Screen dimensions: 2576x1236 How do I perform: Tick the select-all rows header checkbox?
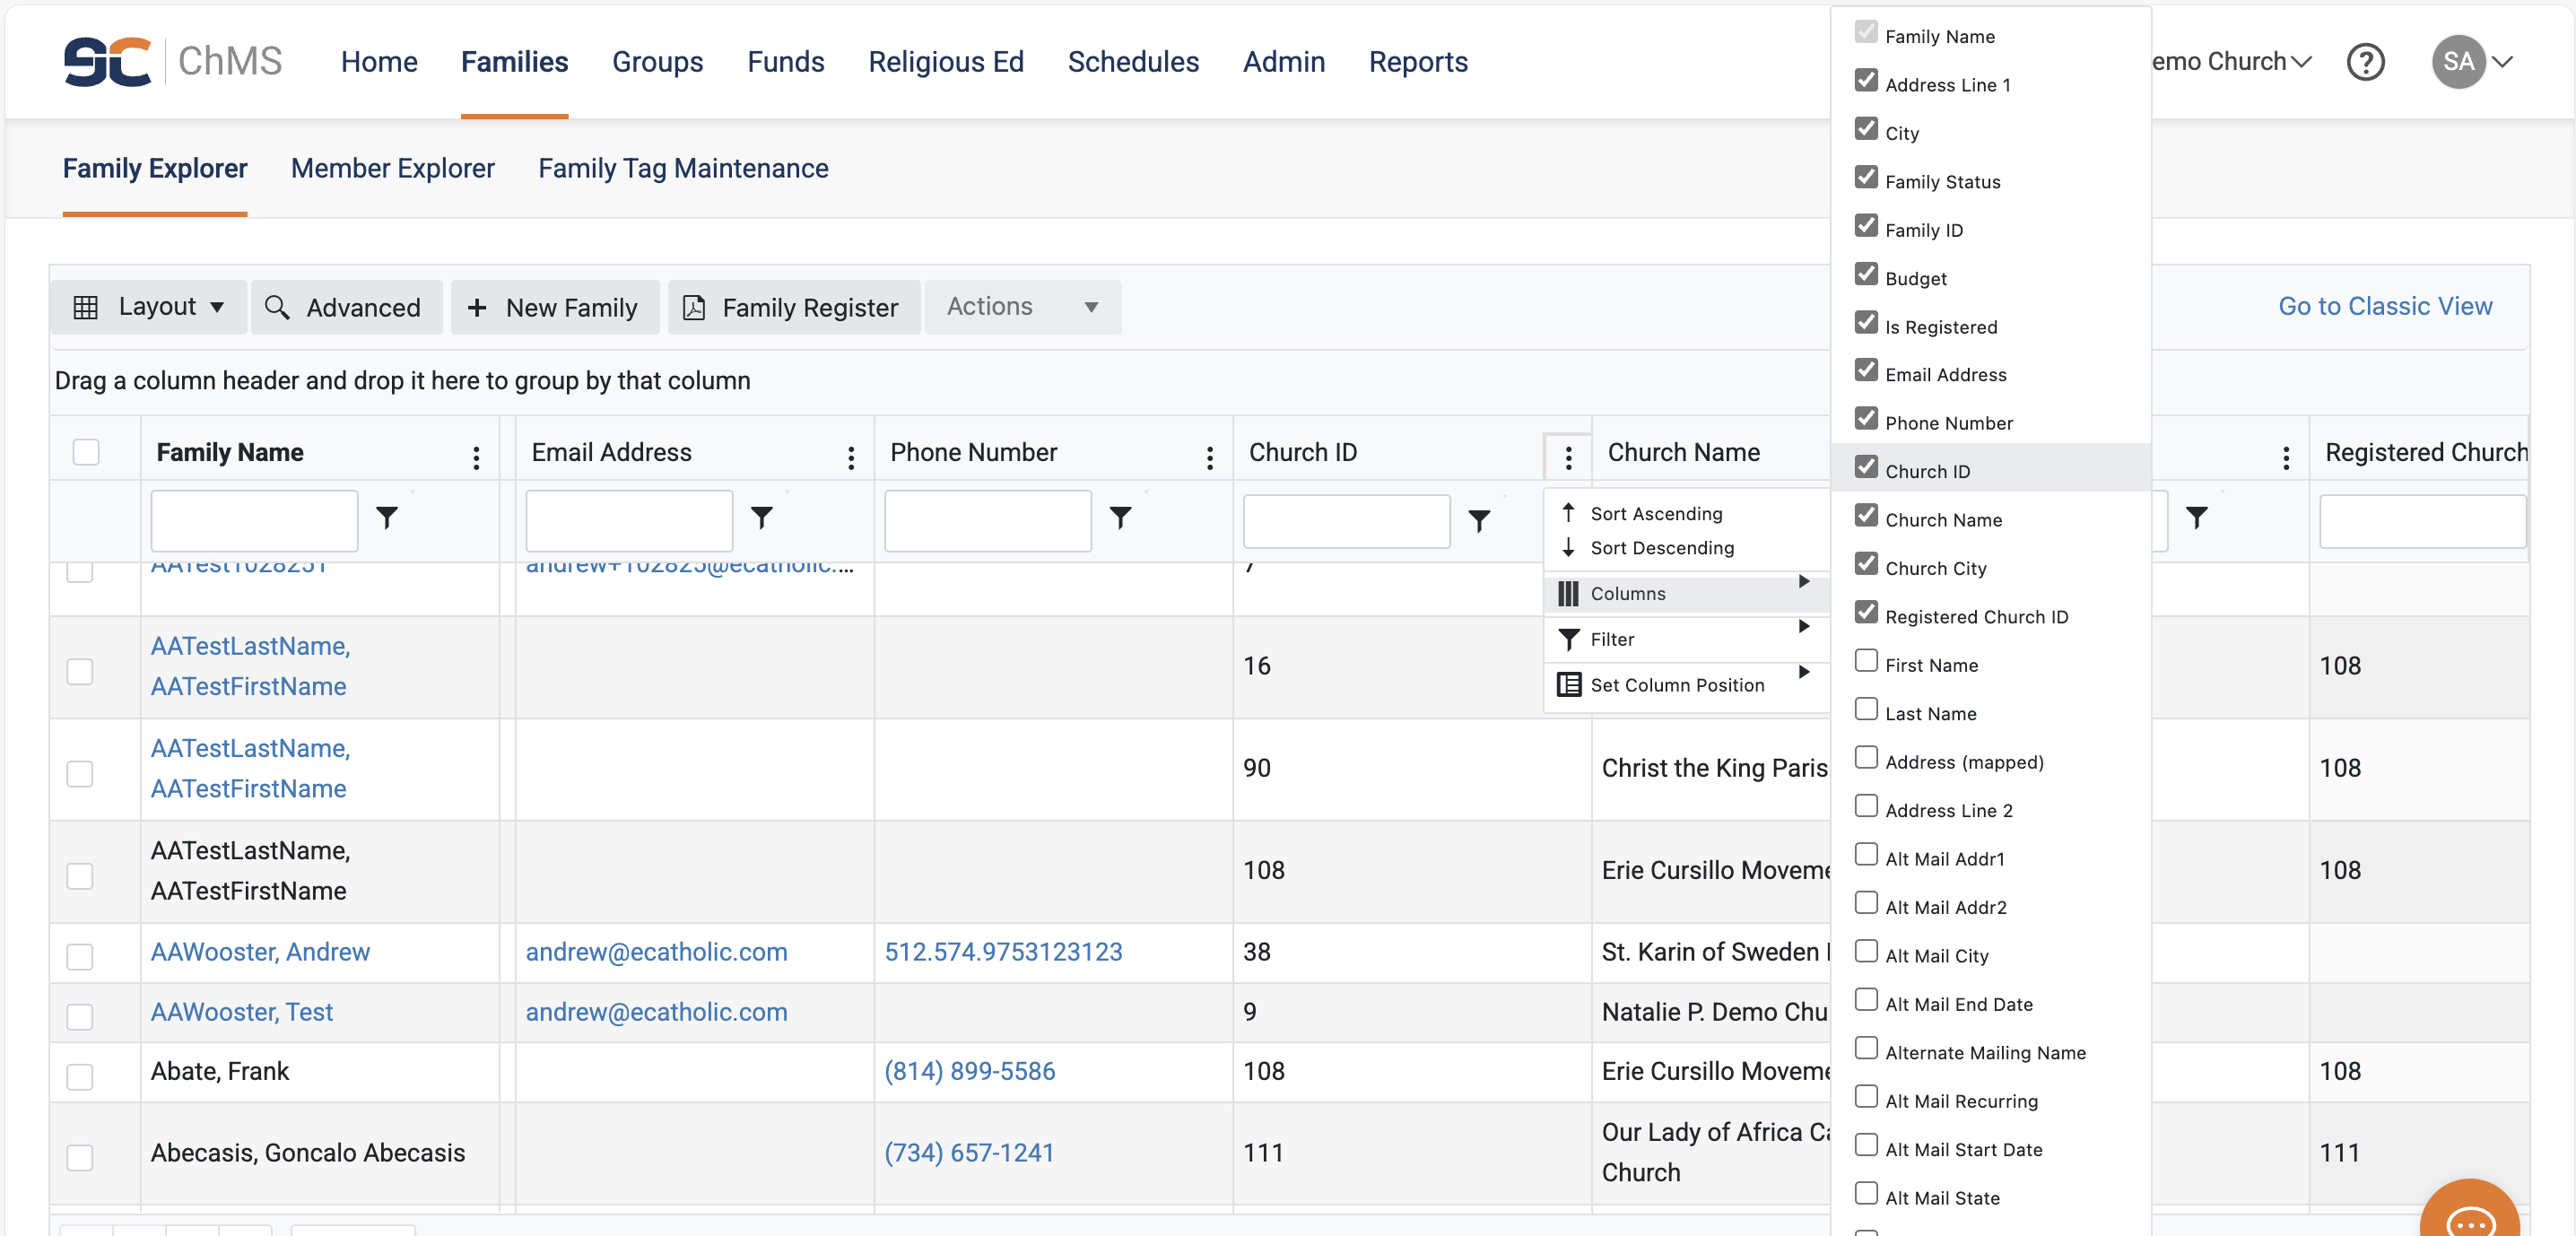click(86, 452)
